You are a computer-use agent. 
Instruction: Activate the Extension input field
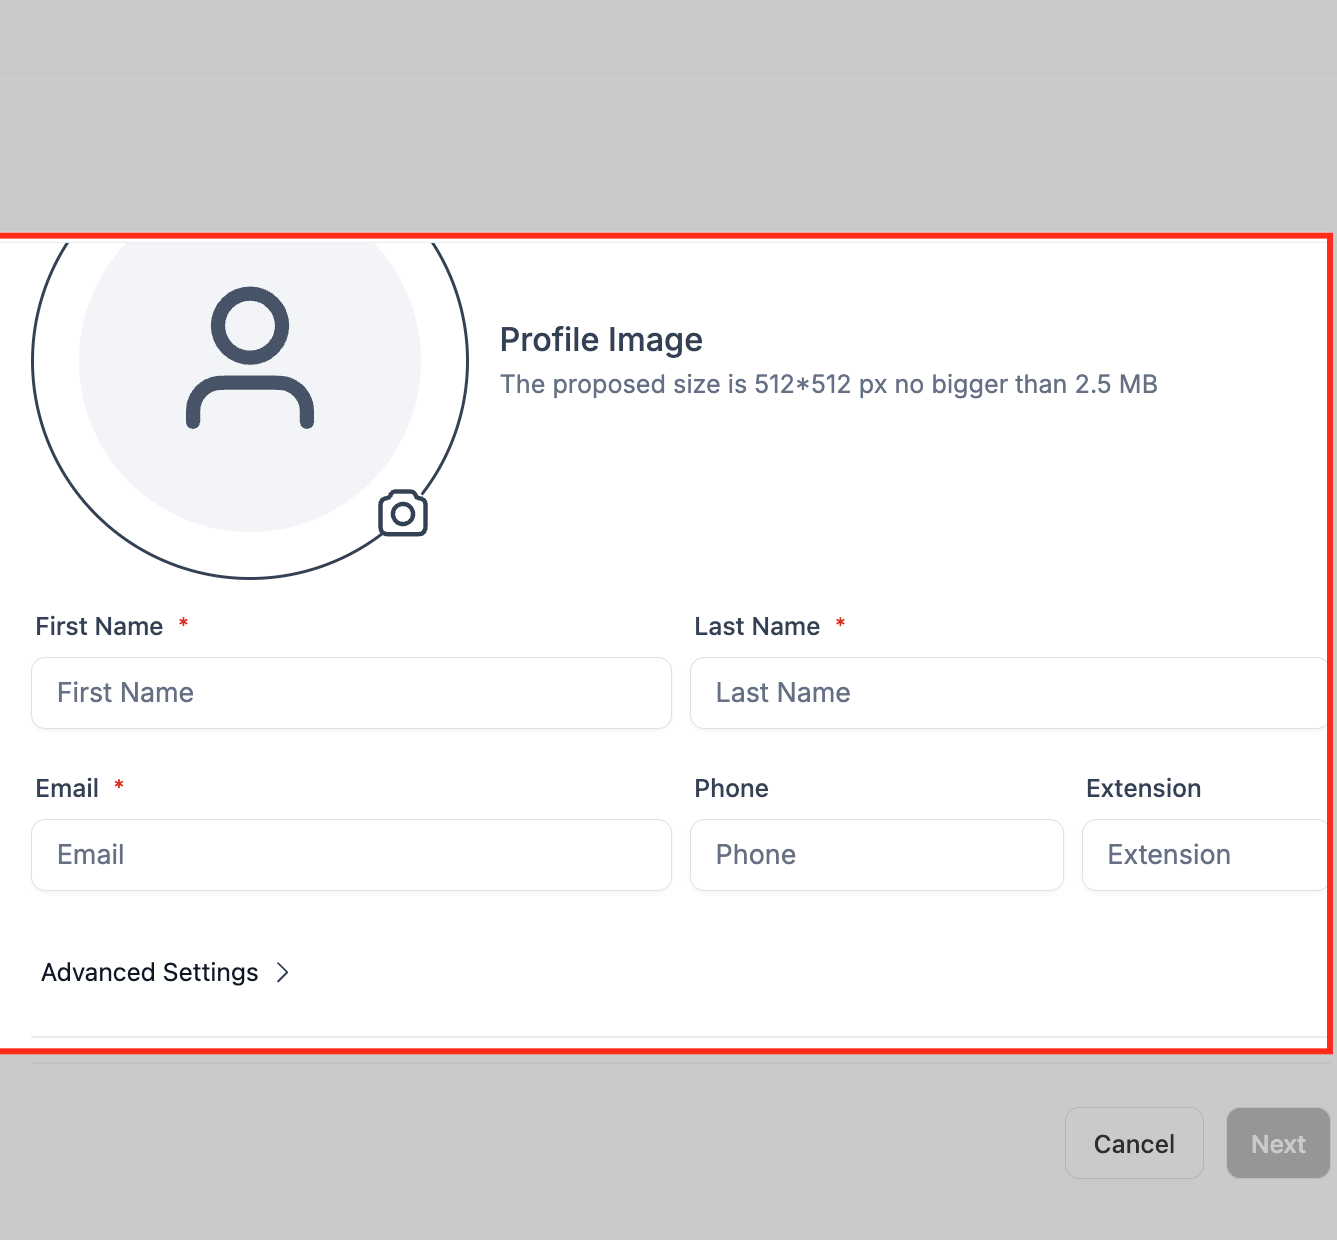1205,855
